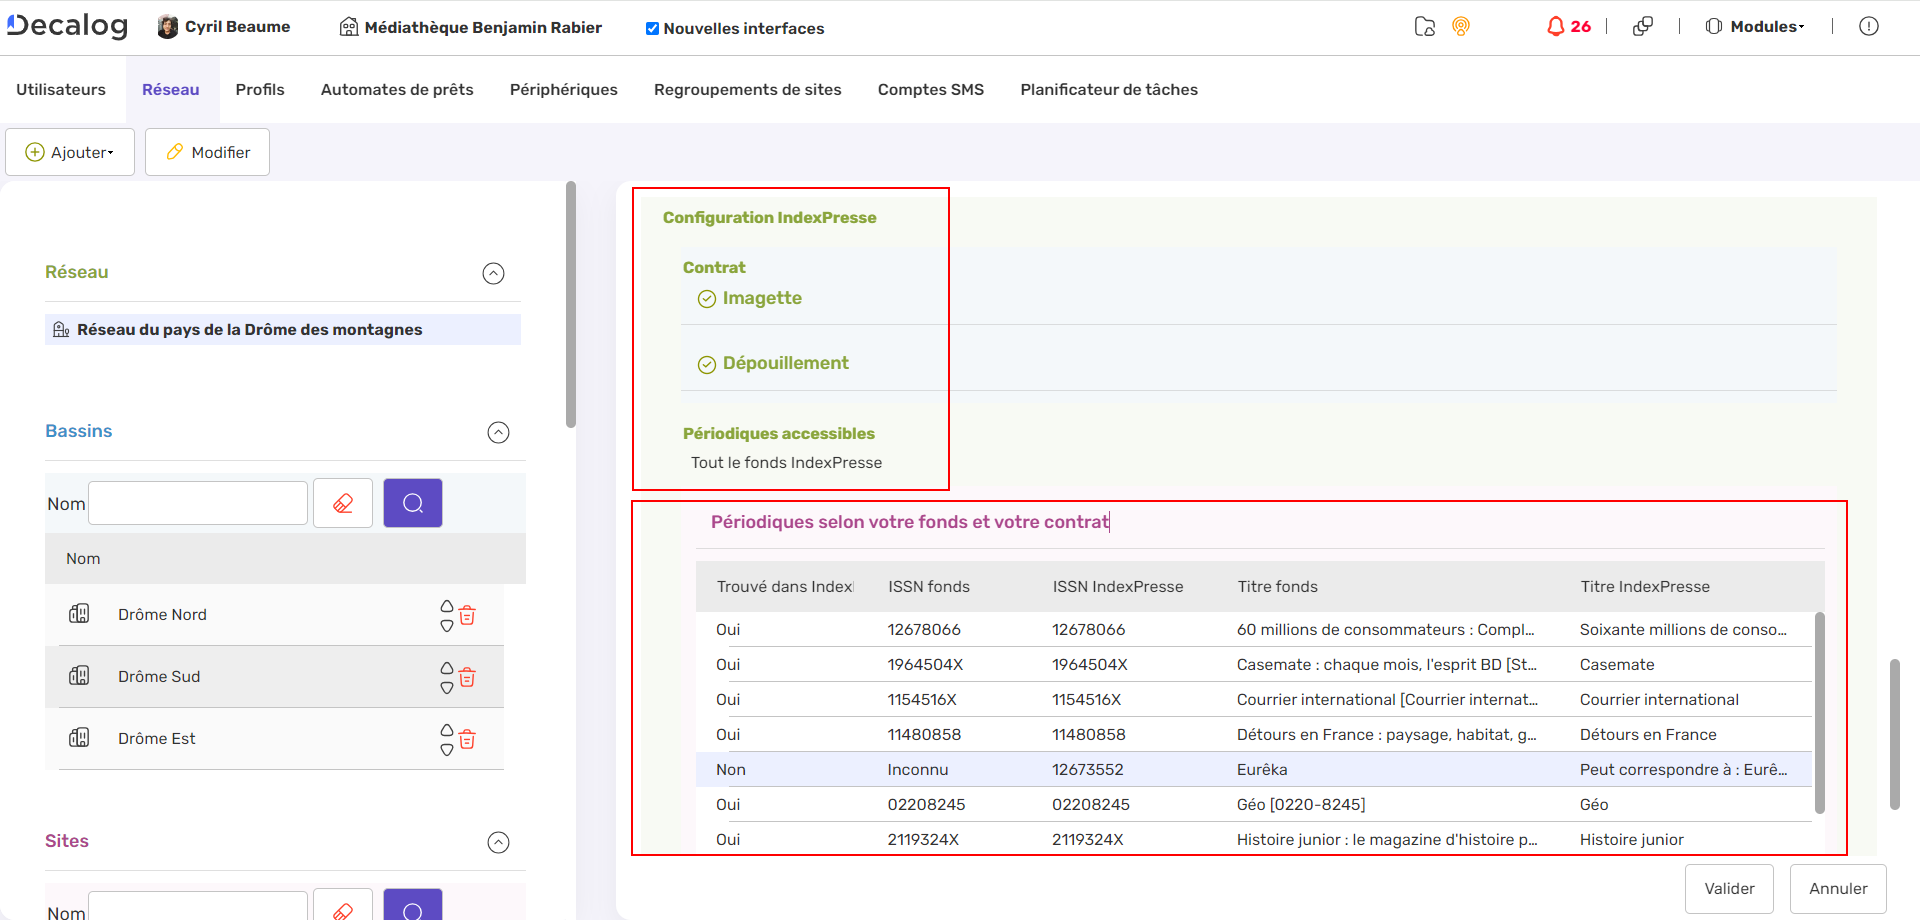Switch to the Profils tab
The width and height of the screenshot is (1920, 920).
tap(260, 90)
